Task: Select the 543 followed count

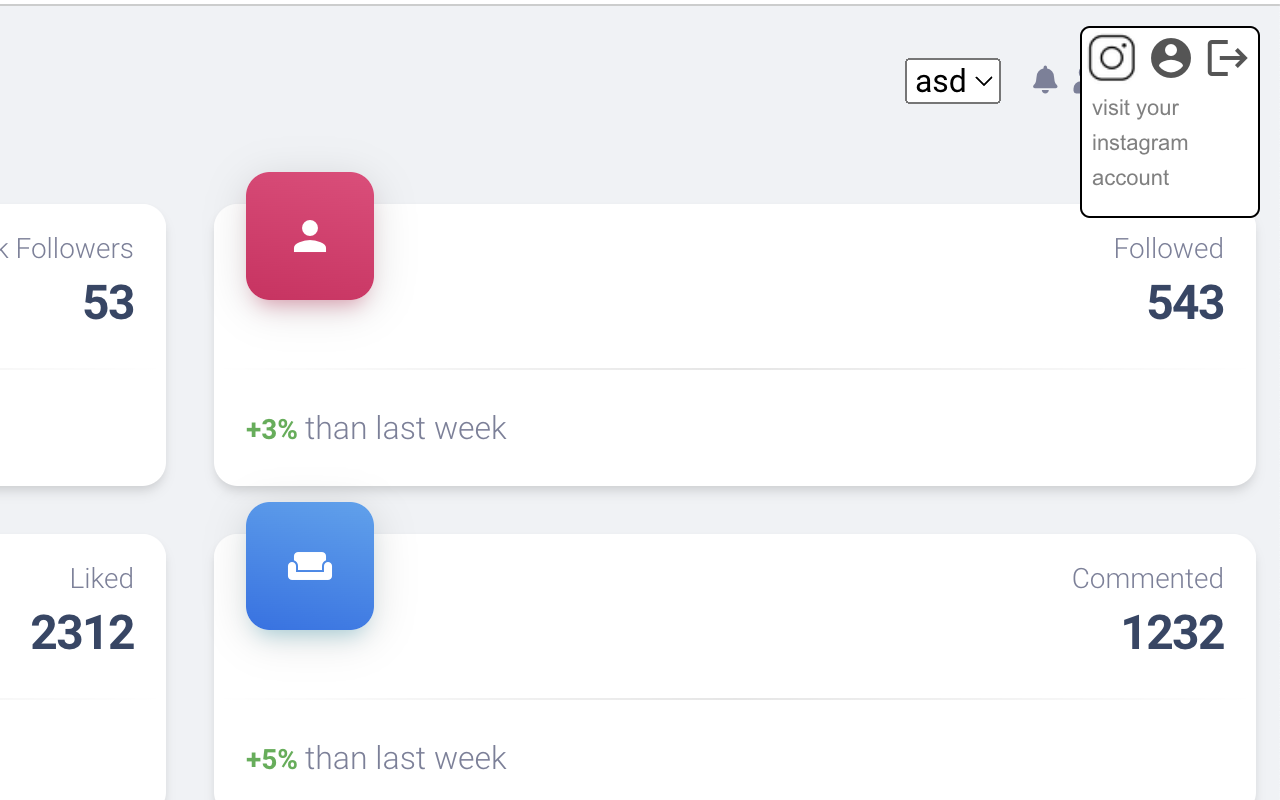Action: coord(1185,303)
